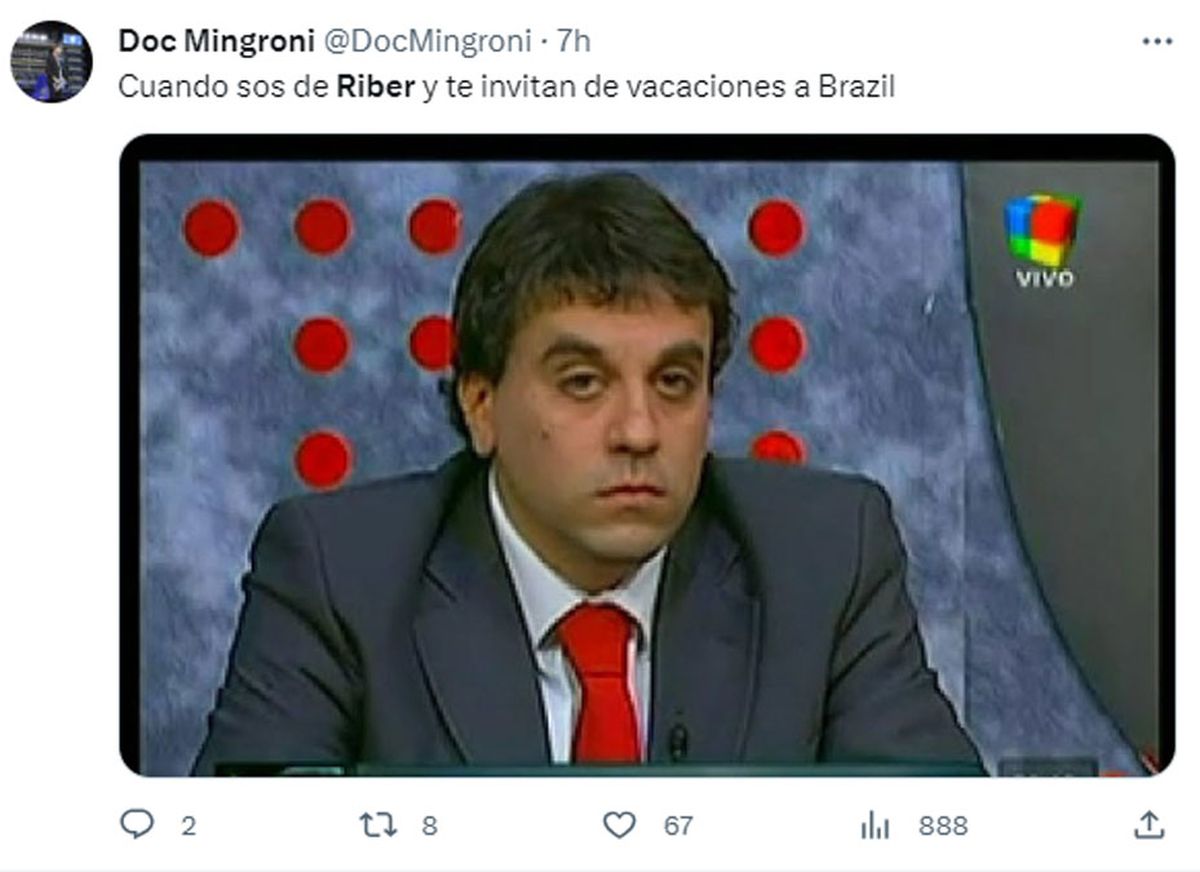The height and width of the screenshot is (872, 1200).
Task: Click the retweet count 8
Action: (429, 826)
